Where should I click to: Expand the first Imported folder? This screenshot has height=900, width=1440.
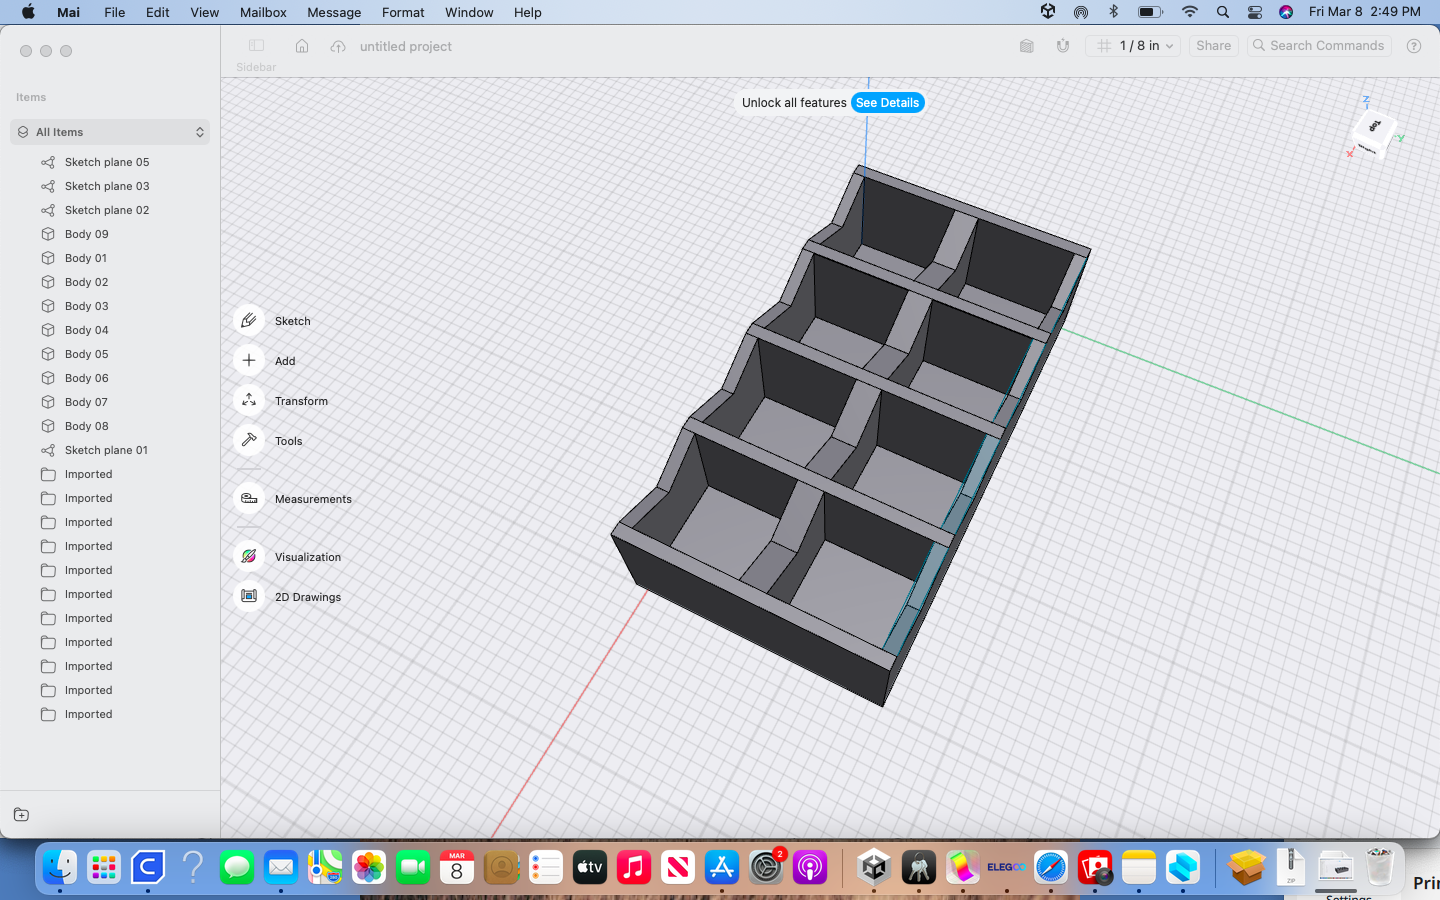[x=87, y=474]
